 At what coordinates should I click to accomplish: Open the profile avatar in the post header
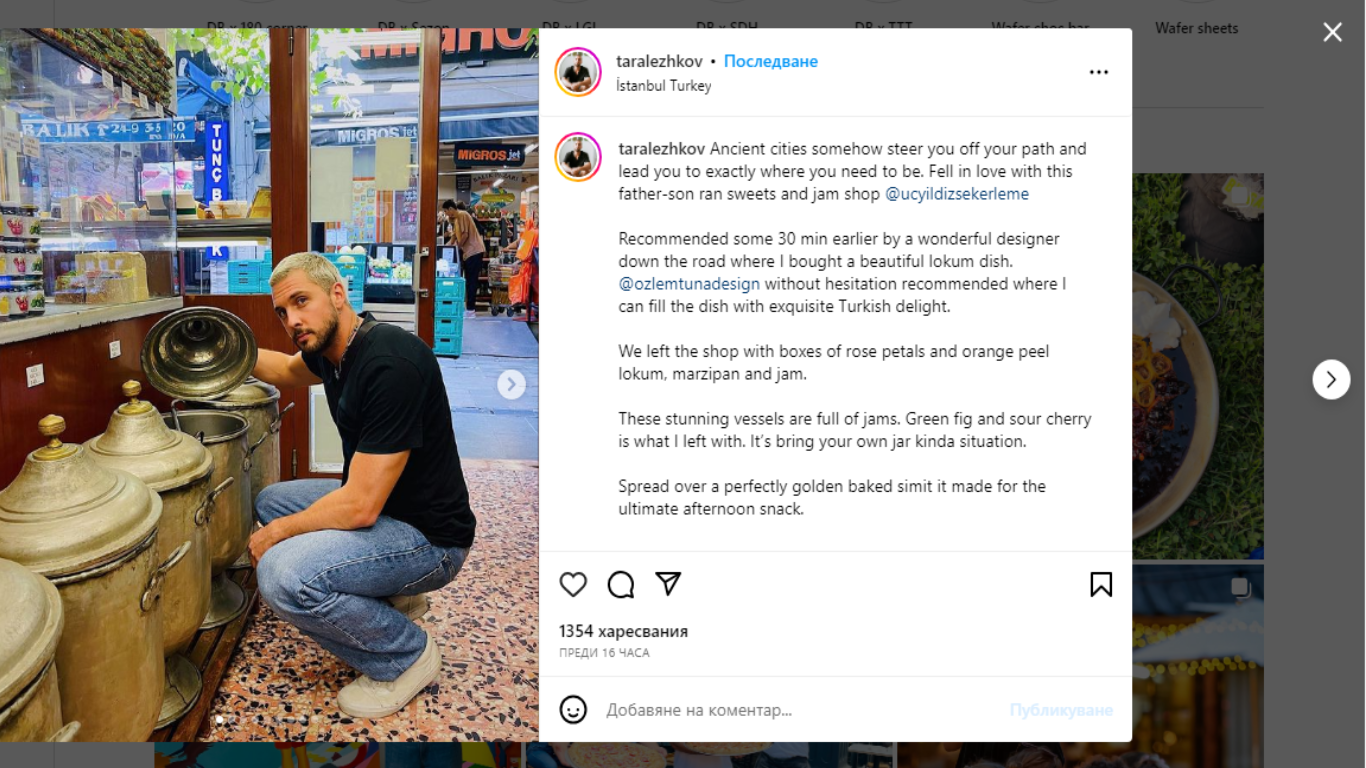coord(578,72)
